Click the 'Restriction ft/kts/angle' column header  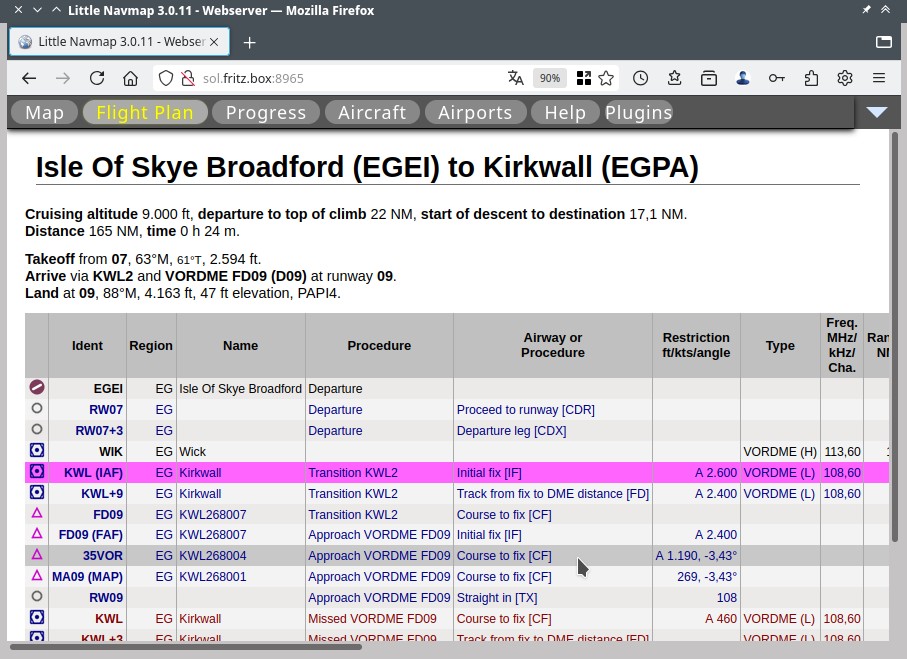click(x=696, y=345)
